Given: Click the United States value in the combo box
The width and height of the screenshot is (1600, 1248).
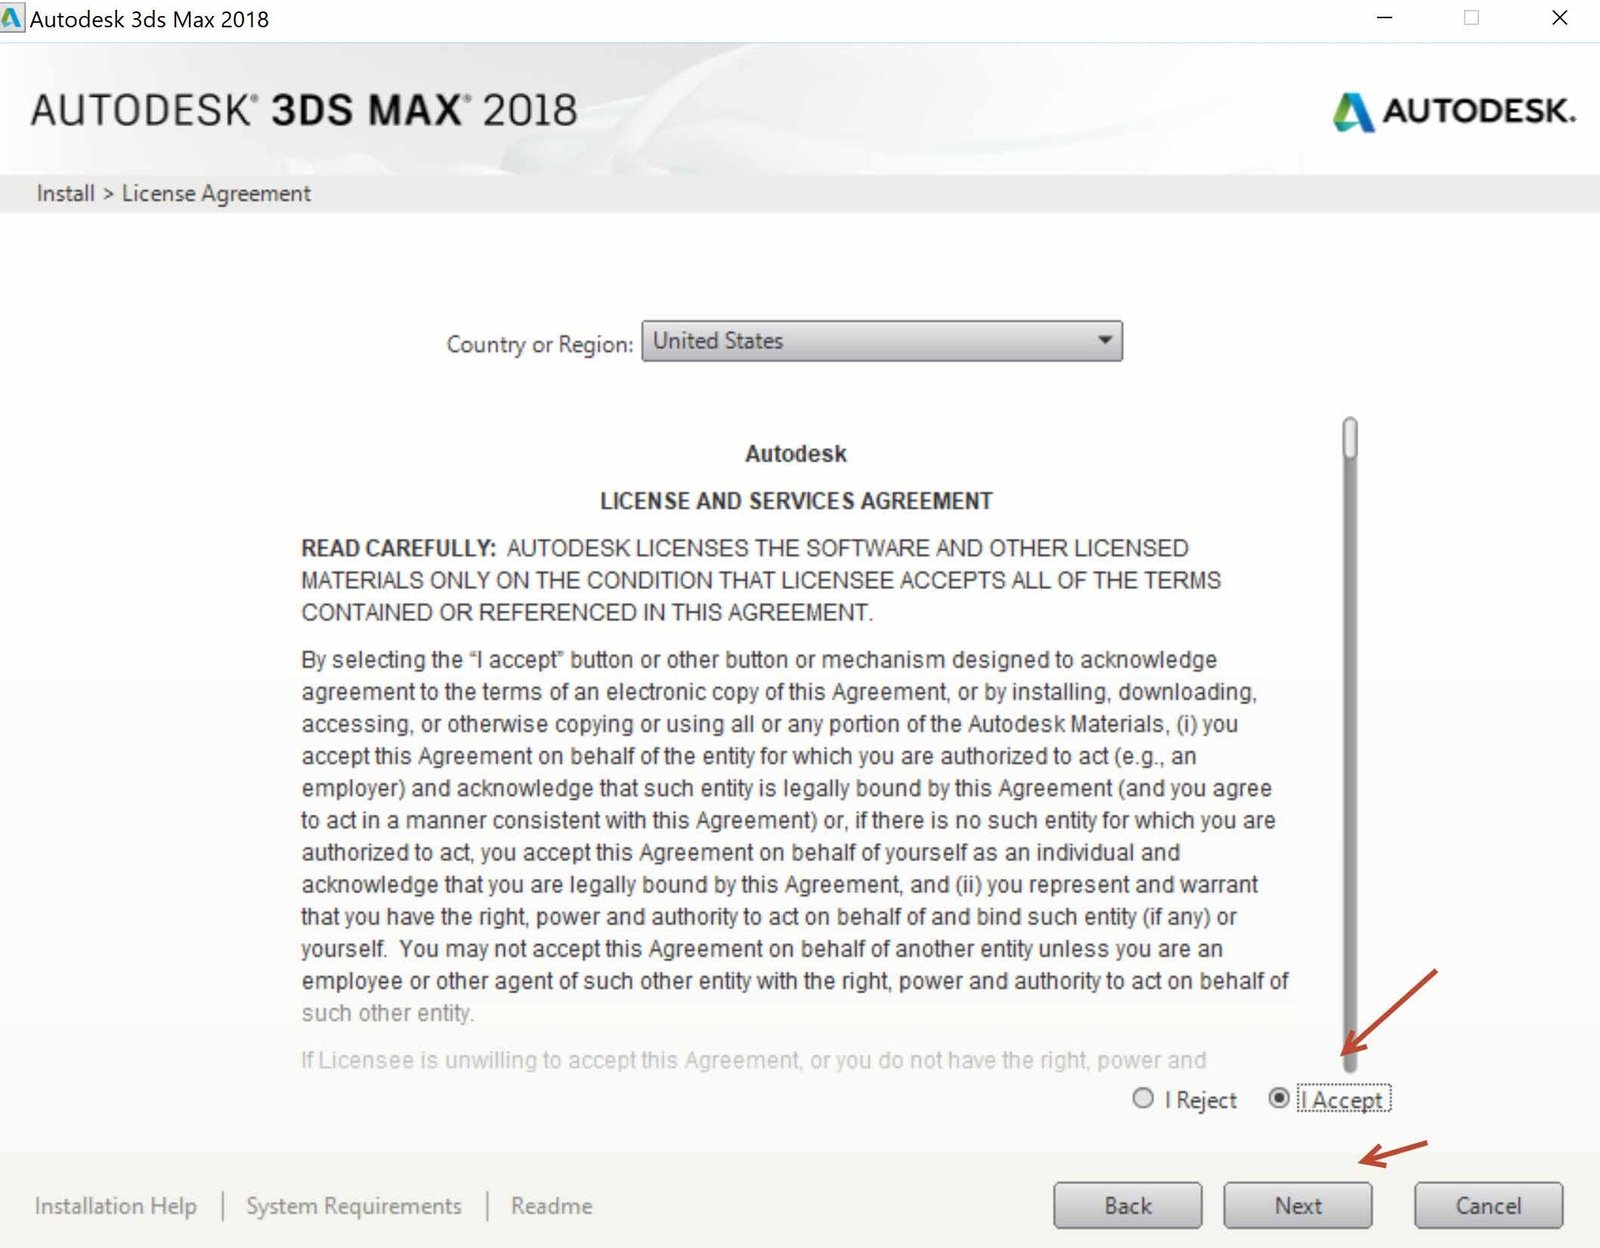Looking at the screenshot, I should (719, 341).
